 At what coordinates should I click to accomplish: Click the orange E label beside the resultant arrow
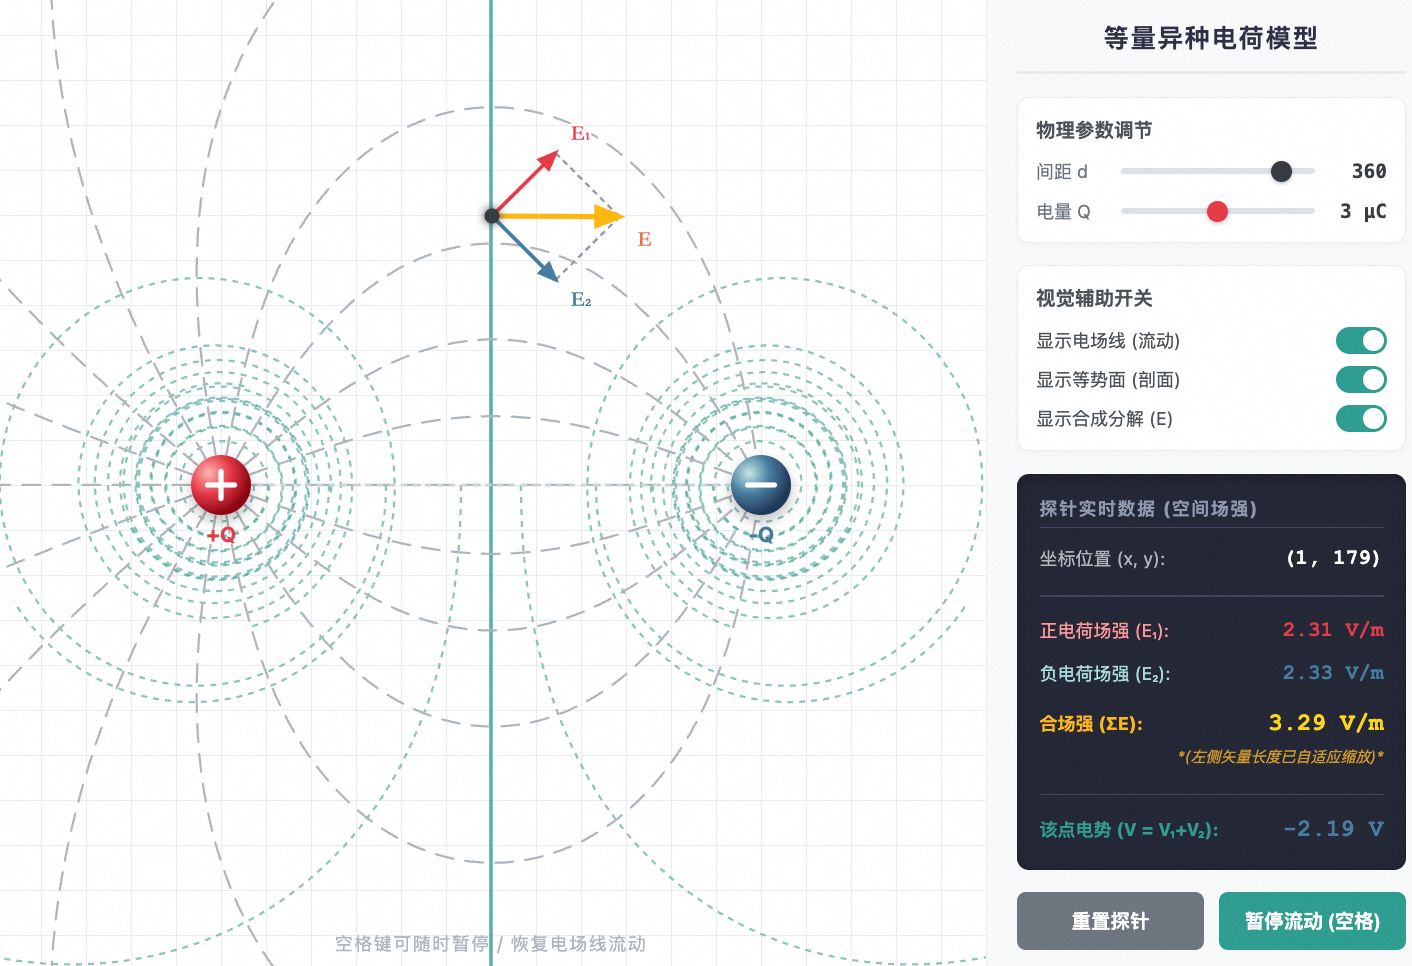coord(644,239)
